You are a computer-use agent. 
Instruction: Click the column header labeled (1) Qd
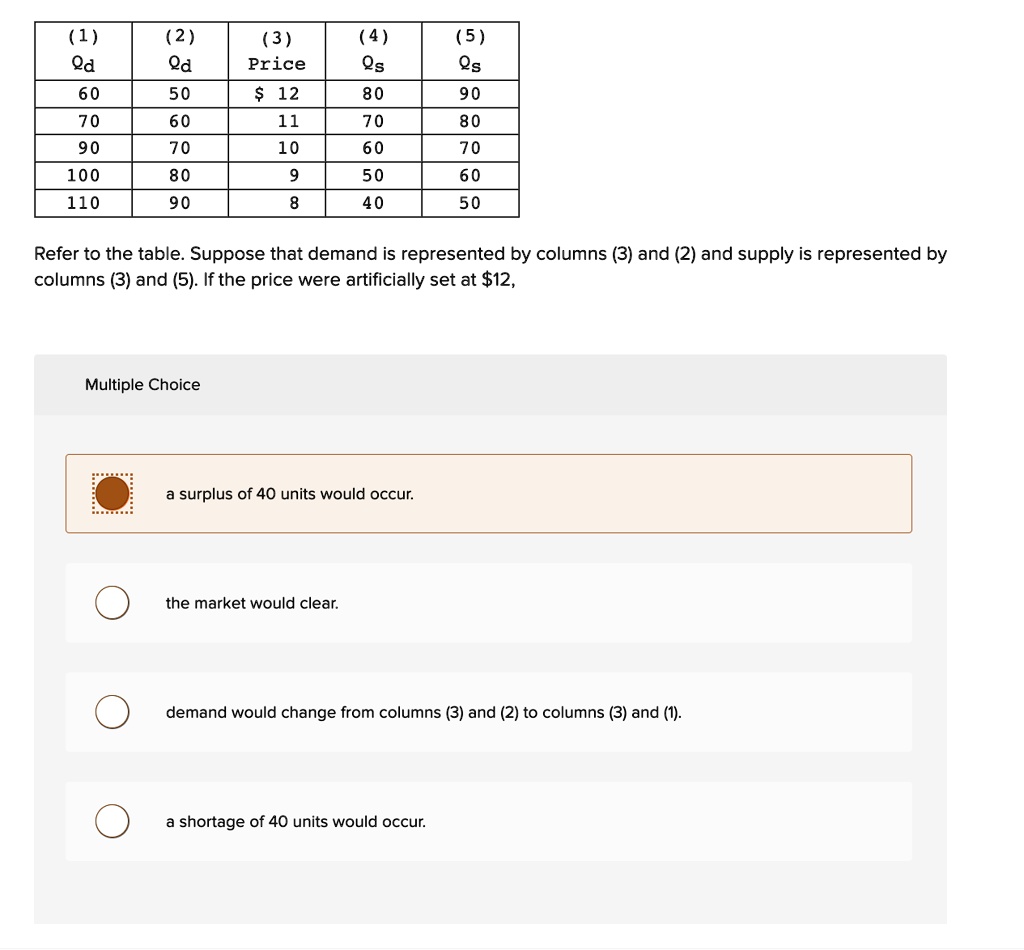click(83, 50)
